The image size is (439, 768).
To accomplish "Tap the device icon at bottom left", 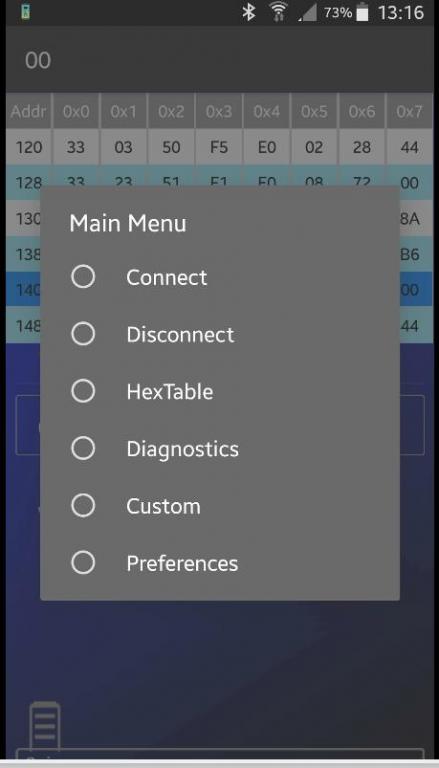I will pos(45,726).
